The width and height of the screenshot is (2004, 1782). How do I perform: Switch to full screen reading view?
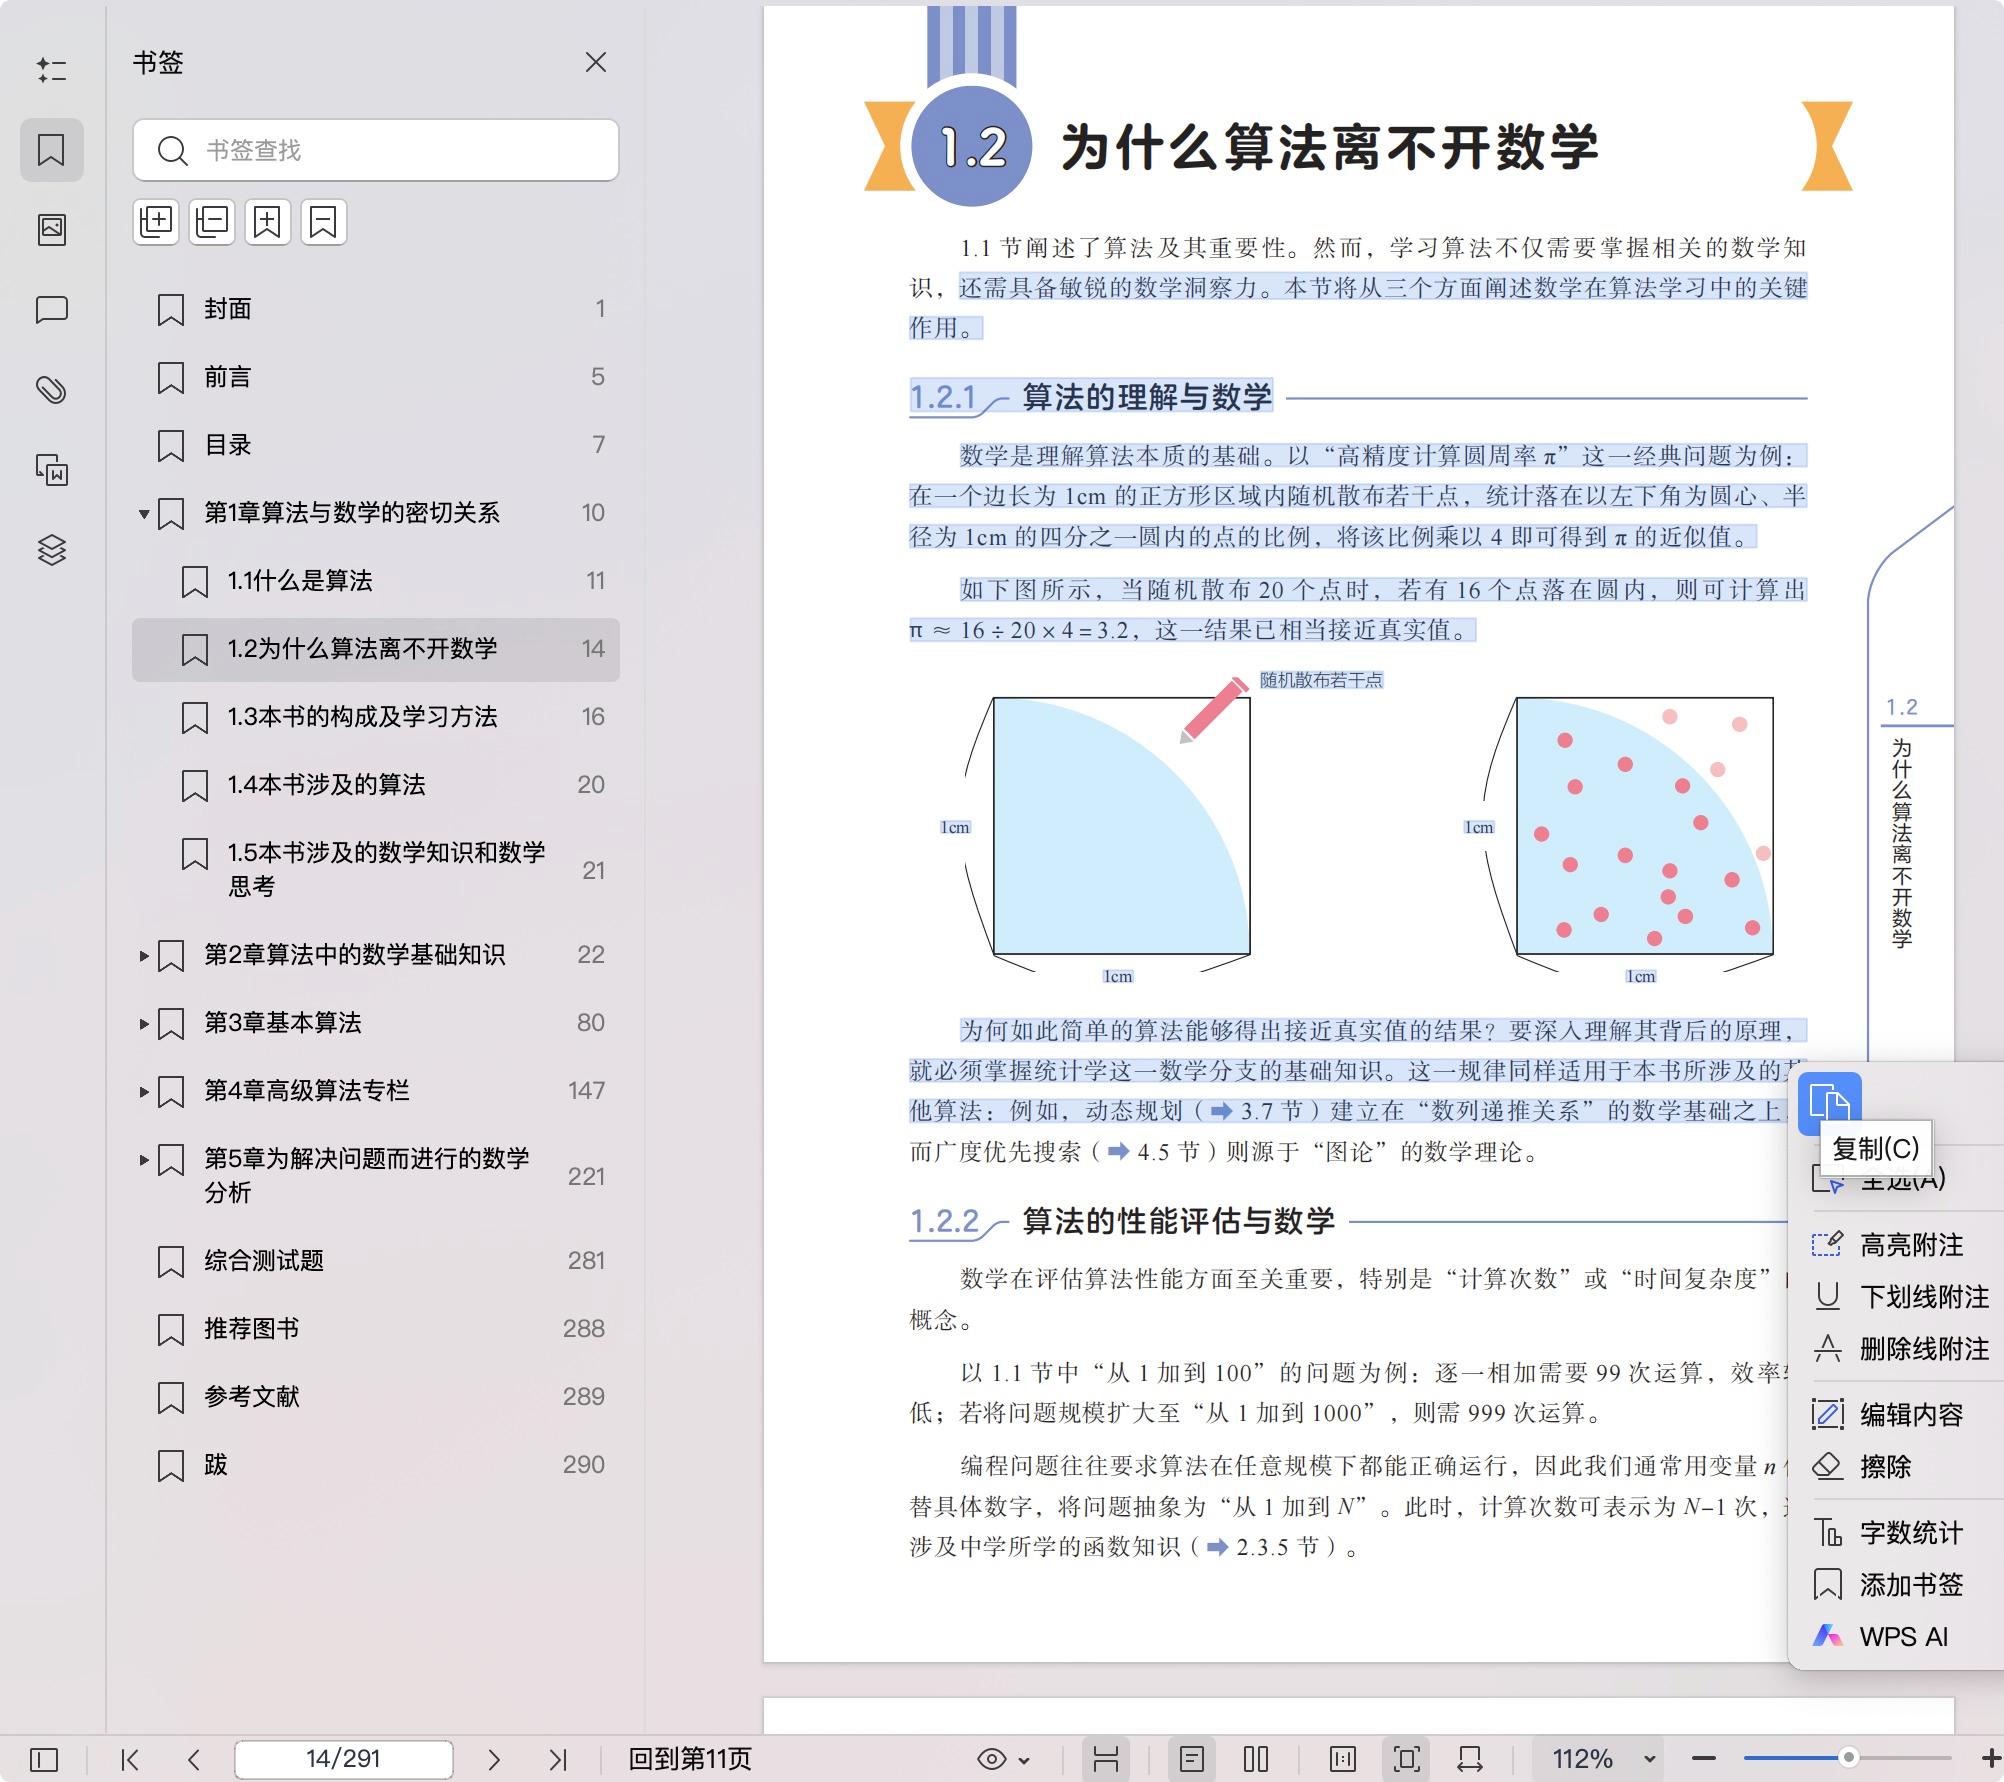[1407, 1758]
